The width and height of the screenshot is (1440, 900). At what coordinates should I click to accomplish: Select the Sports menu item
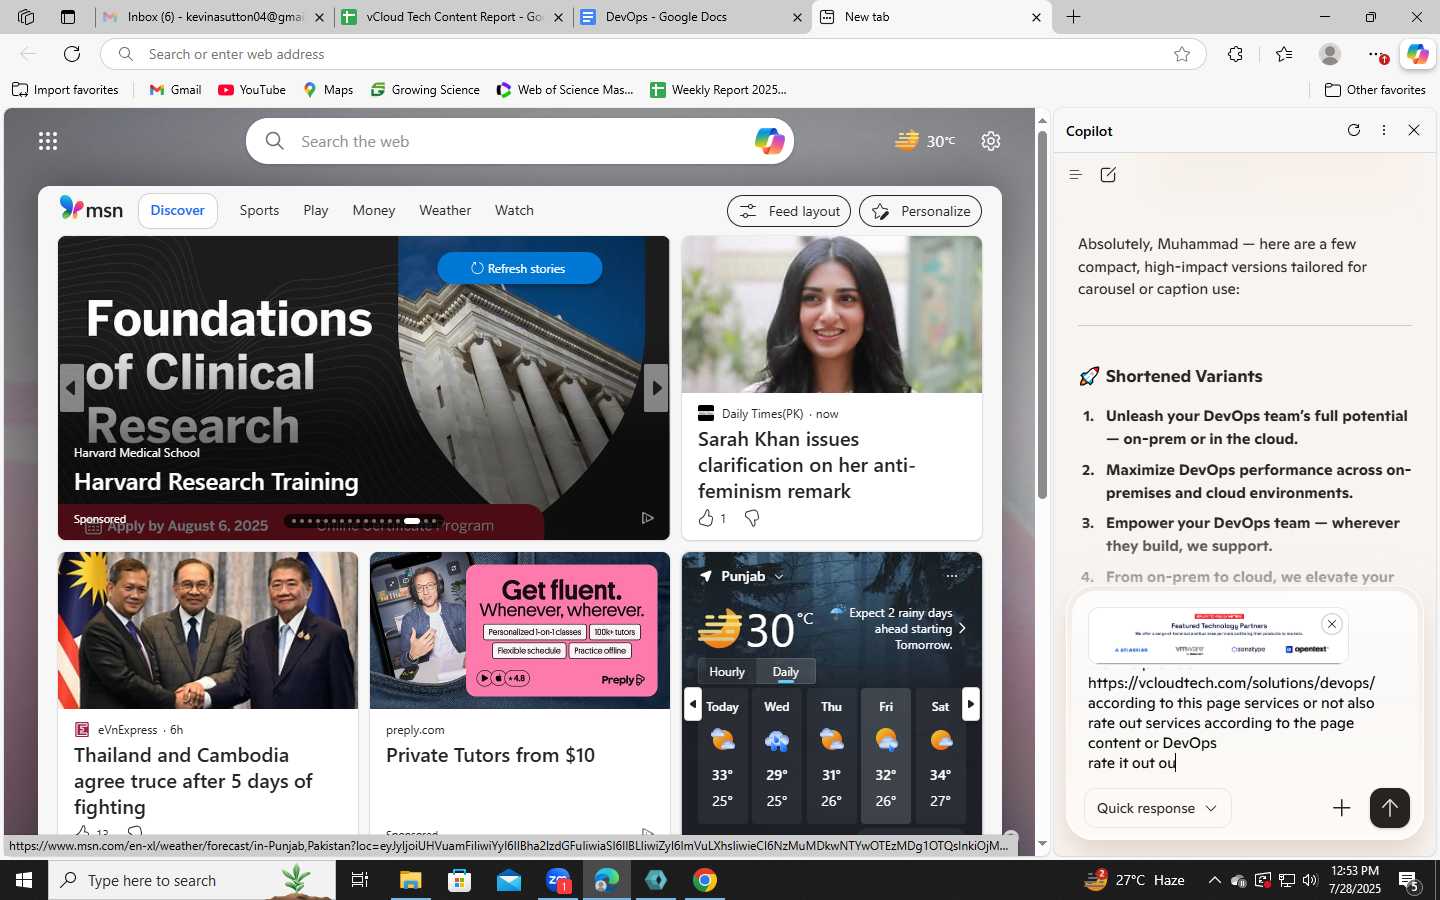coord(259,210)
